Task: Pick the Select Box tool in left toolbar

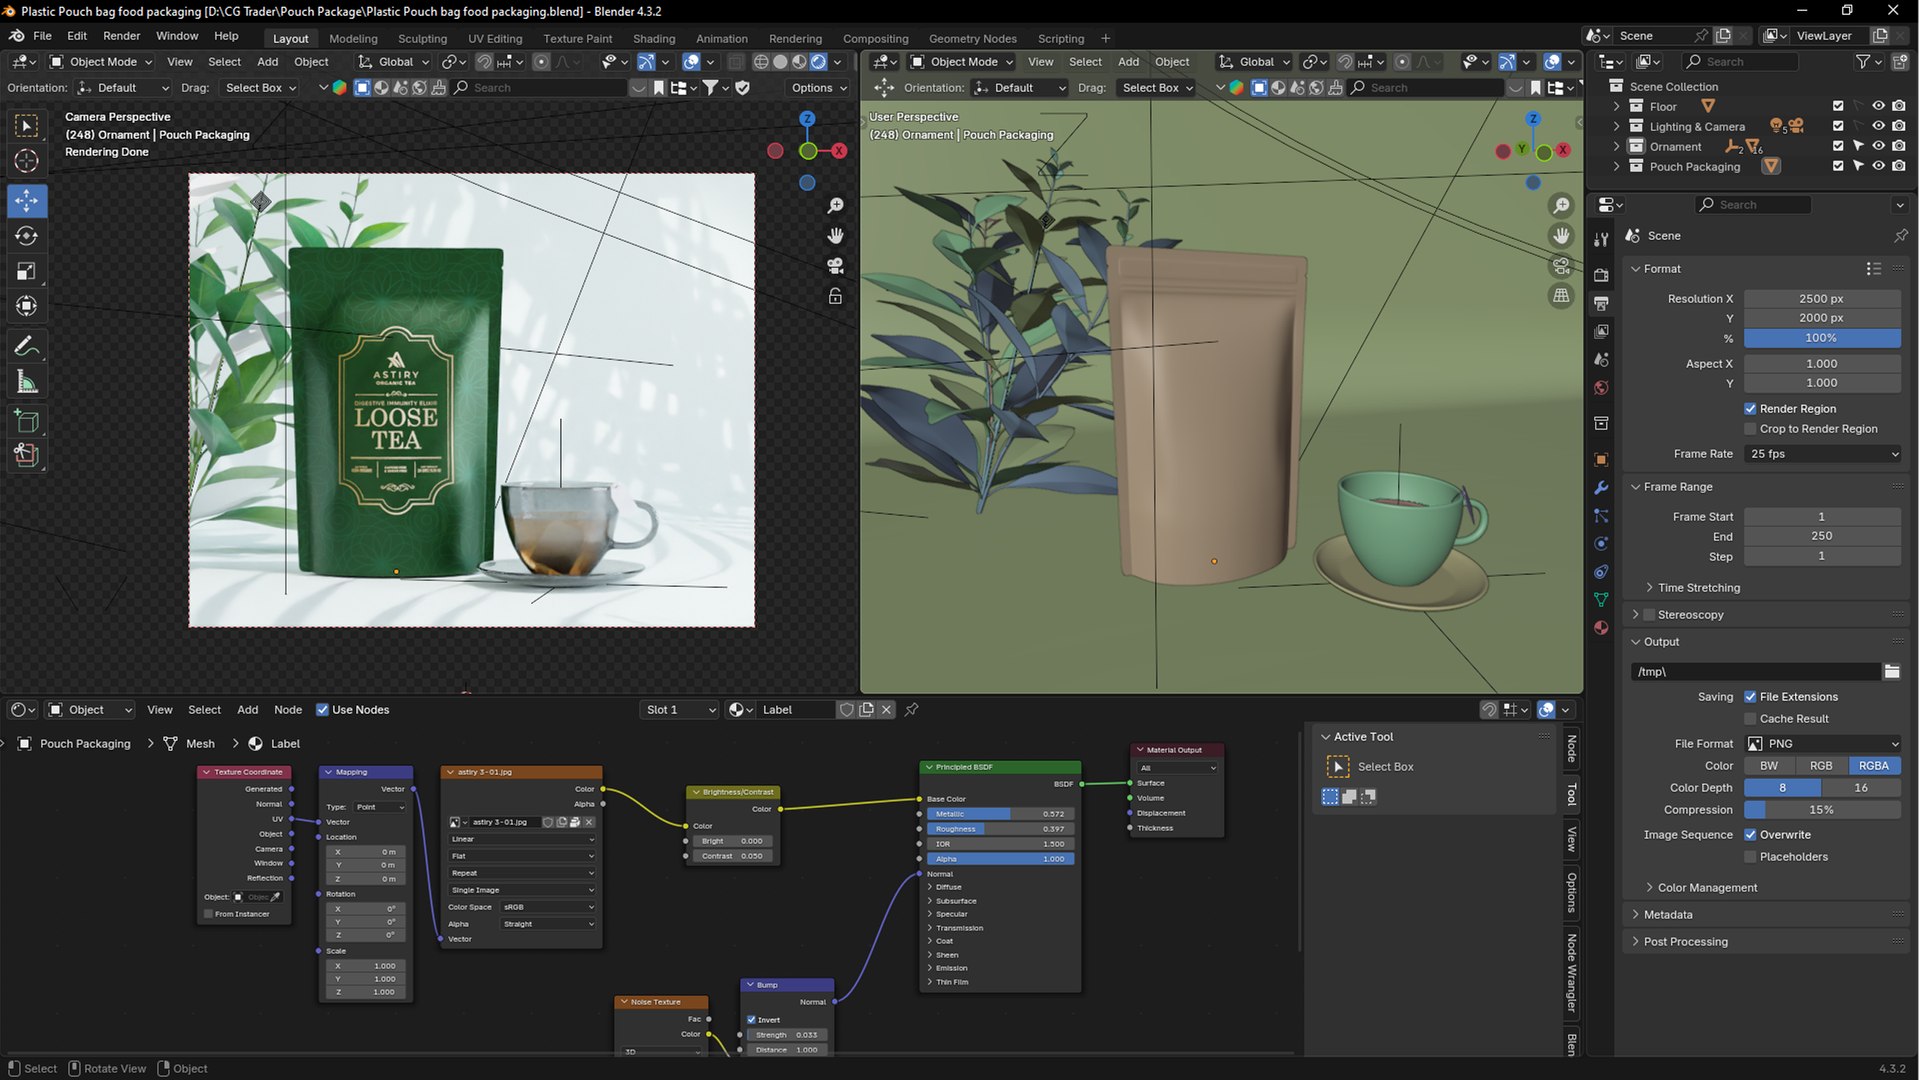Action: (27, 126)
